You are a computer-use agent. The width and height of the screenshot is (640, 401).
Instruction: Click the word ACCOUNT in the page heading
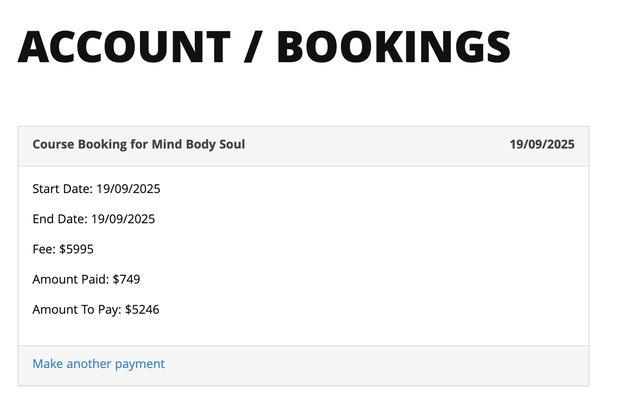click(124, 47)
